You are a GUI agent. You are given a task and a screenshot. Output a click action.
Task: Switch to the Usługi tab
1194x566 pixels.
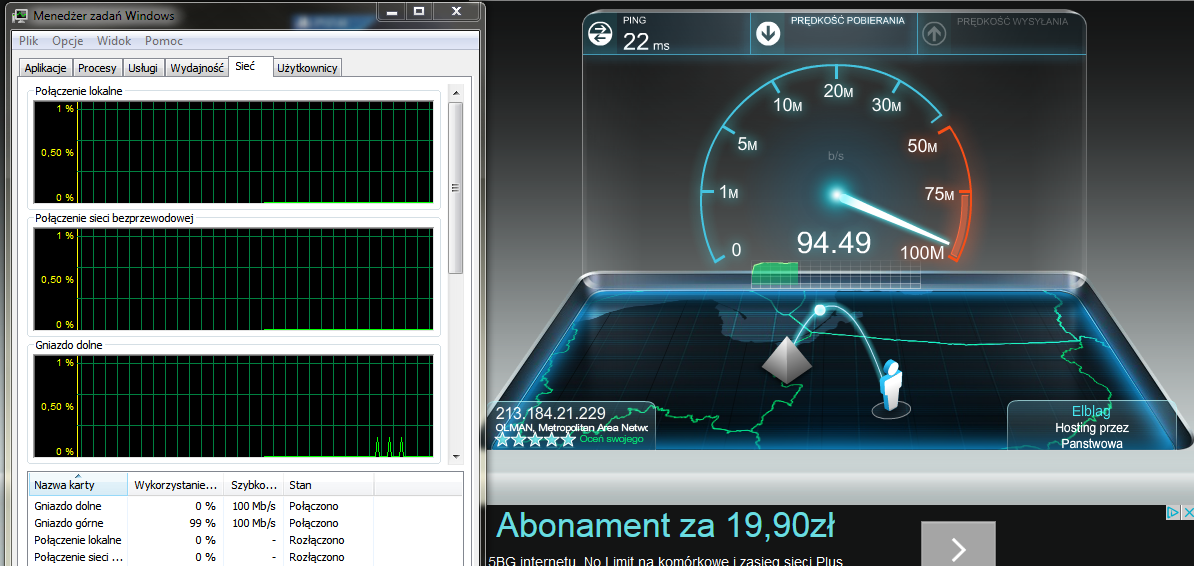click(143, 68)
